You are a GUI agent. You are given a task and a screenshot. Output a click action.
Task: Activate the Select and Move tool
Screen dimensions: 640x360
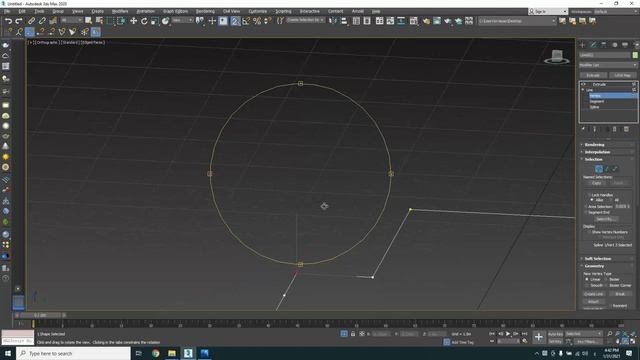(133, 21)
